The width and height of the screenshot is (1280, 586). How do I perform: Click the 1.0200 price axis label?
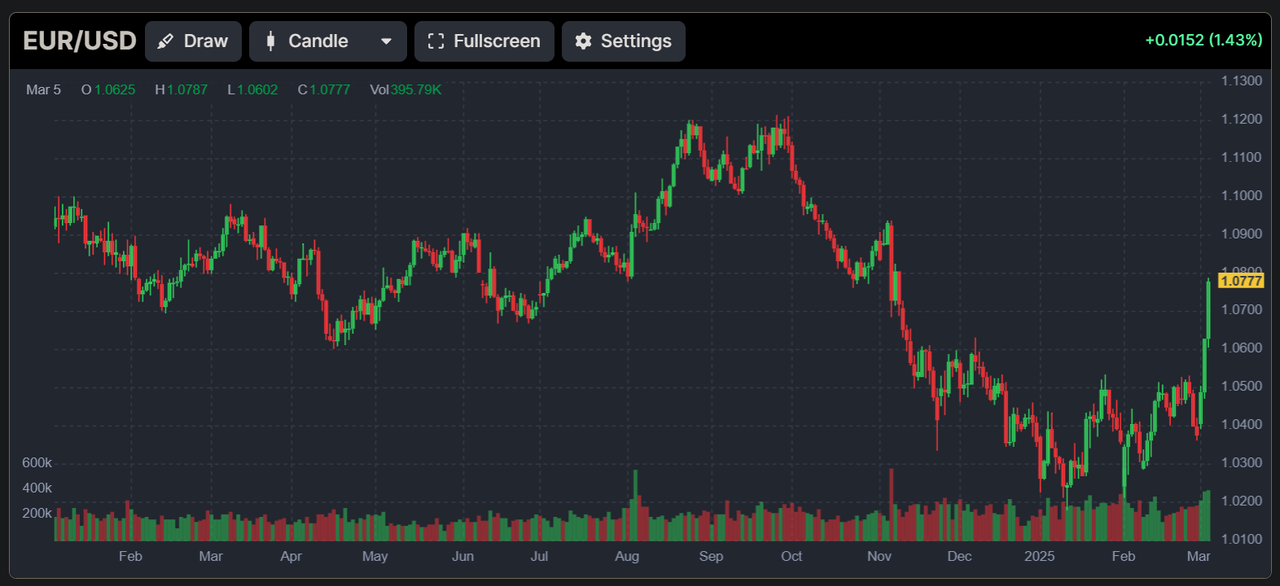(x=1242, y=501)
